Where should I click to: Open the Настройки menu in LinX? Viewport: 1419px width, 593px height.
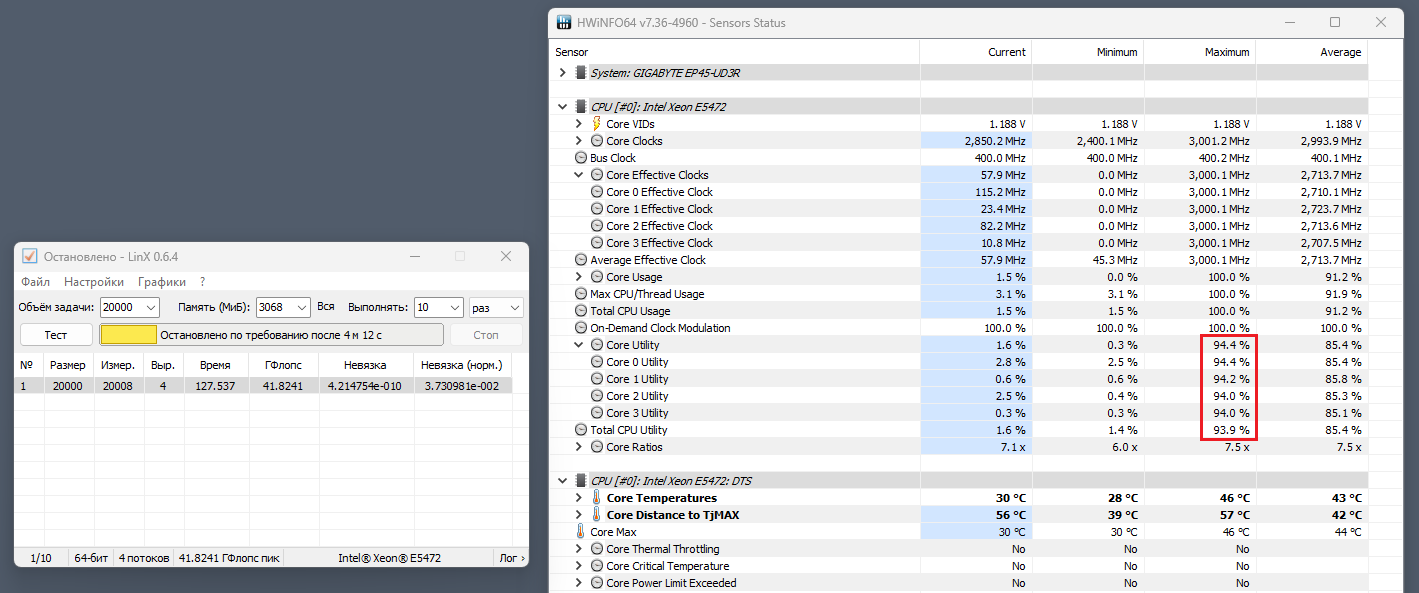click(x=94, y=282)
